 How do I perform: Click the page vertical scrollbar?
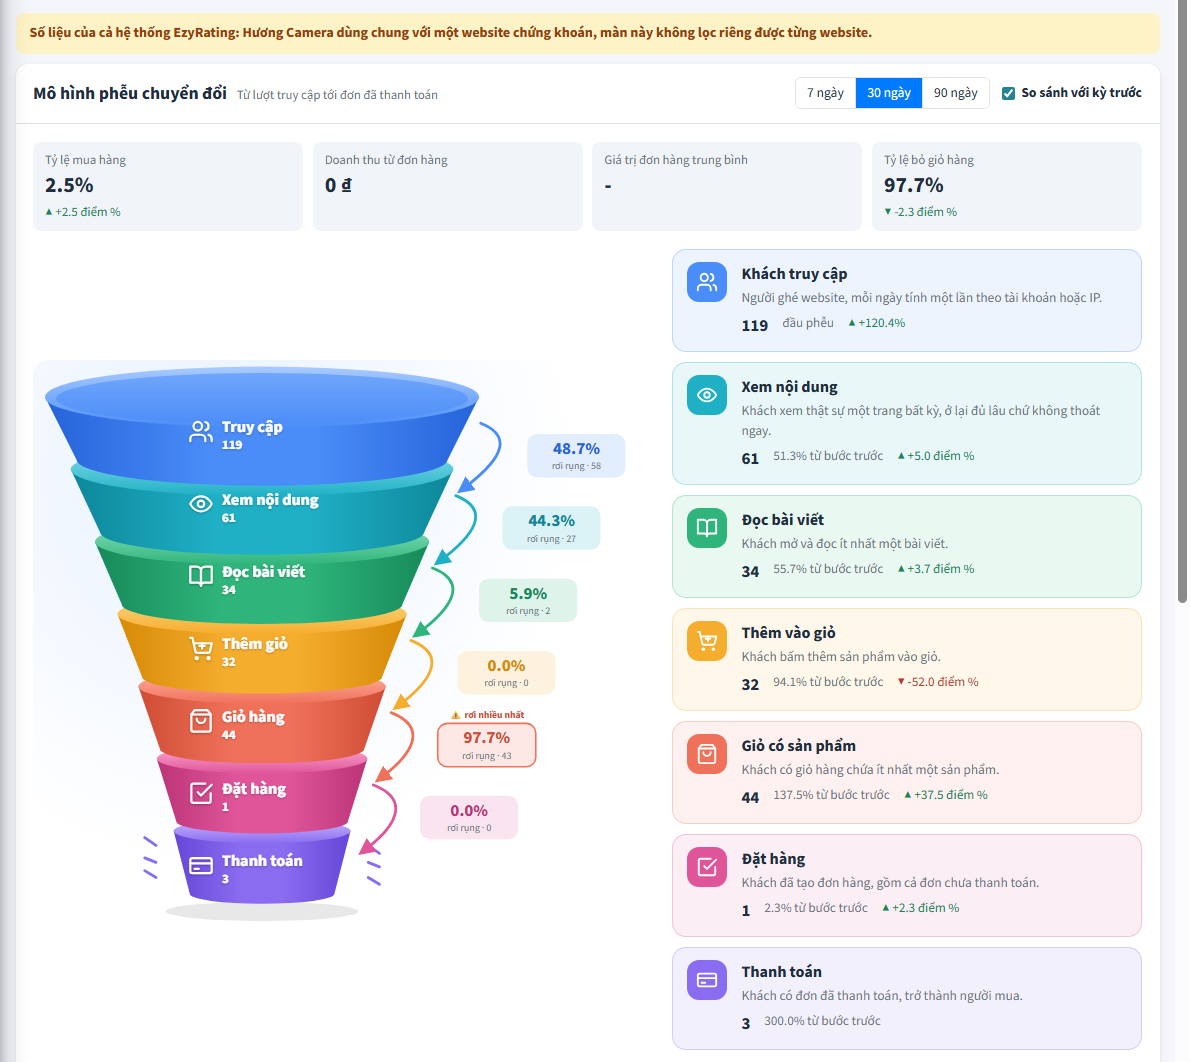[1182, 304]
